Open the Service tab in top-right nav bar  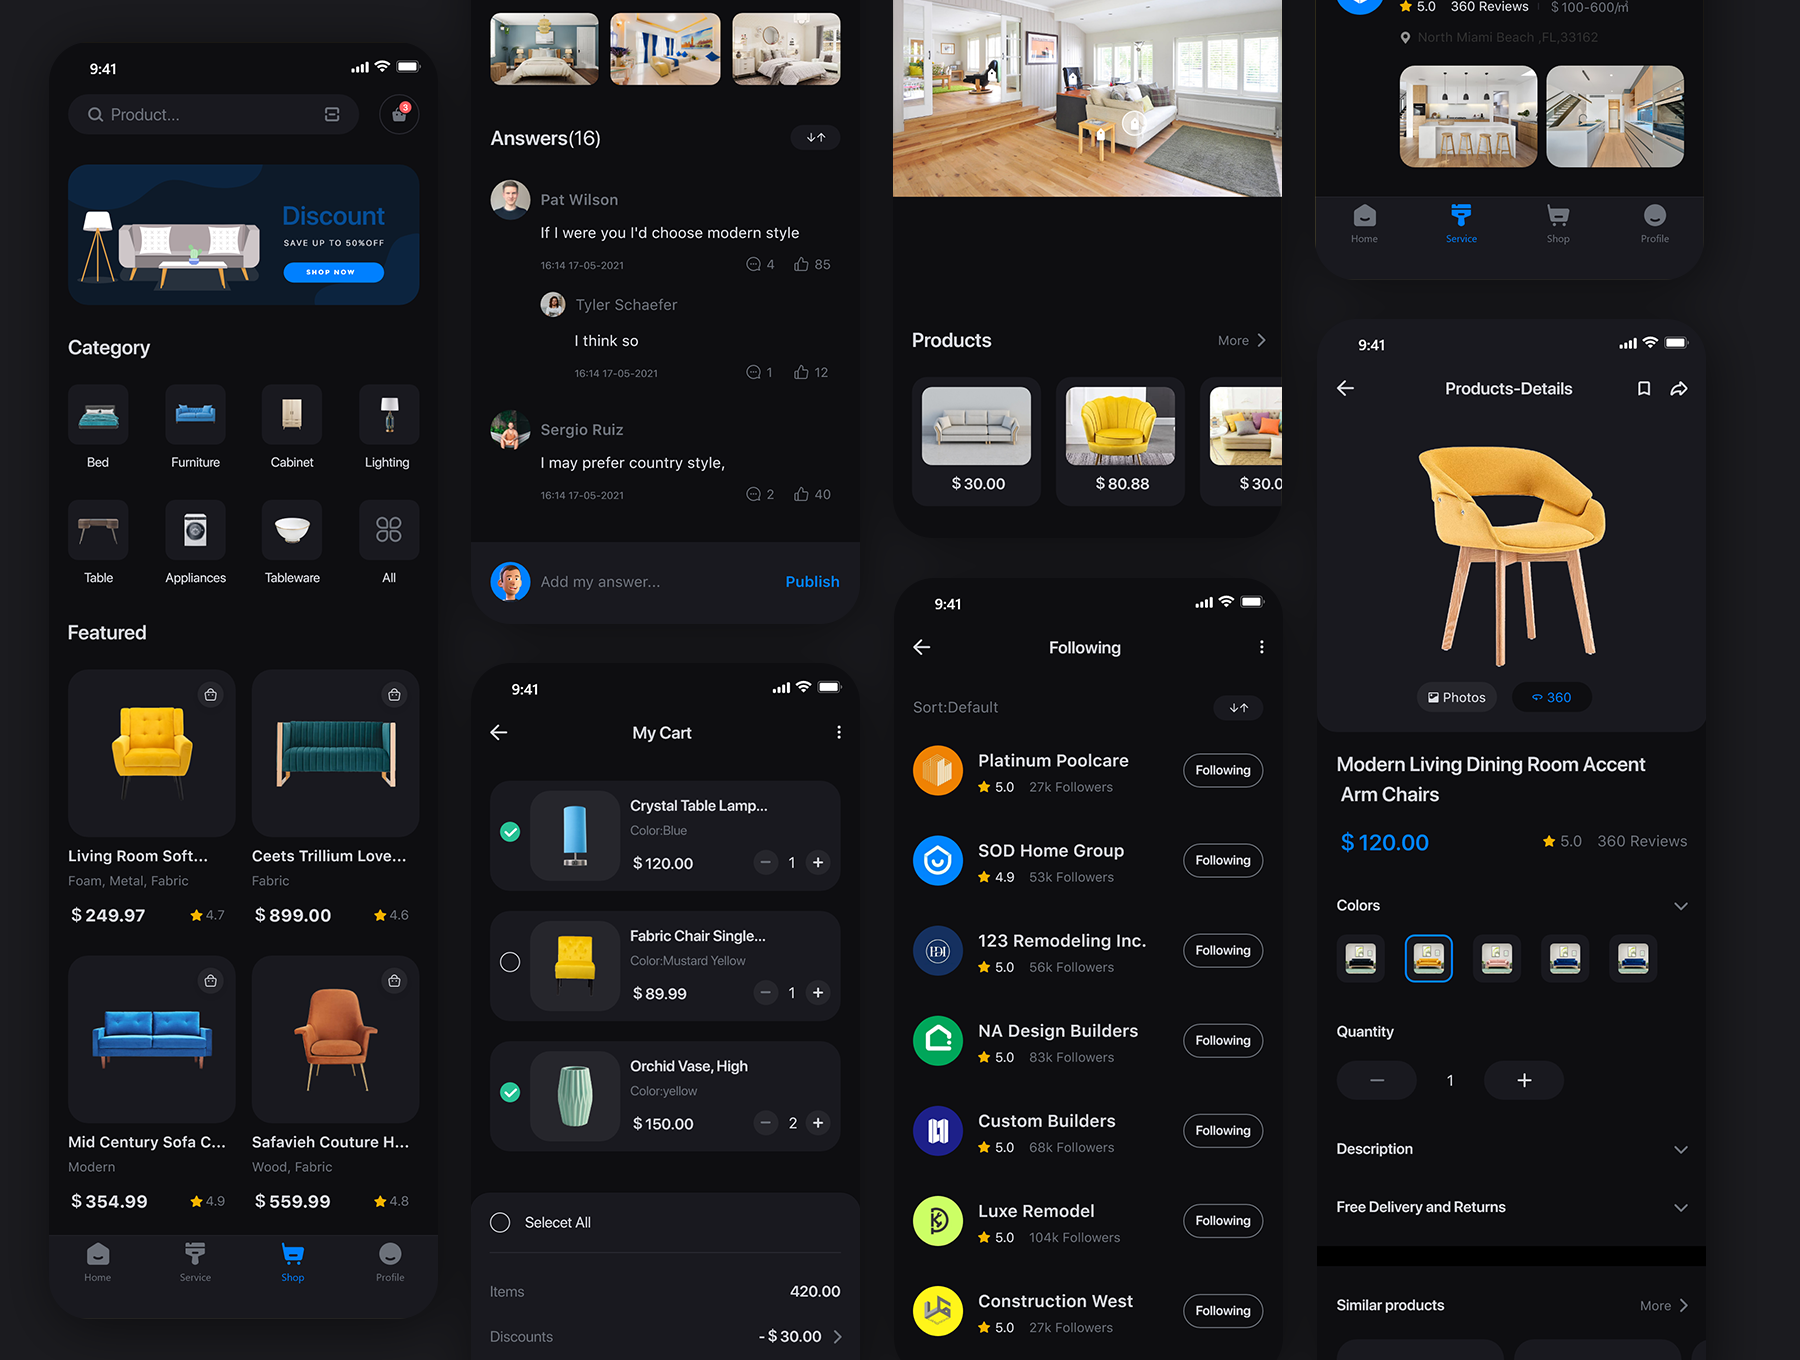tap(1460, 223)
